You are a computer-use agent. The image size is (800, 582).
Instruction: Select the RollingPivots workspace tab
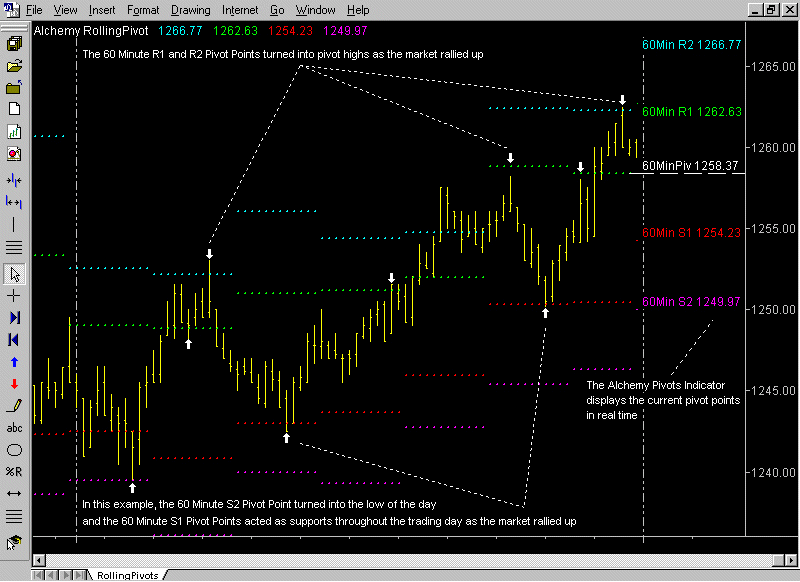(128, 575)
